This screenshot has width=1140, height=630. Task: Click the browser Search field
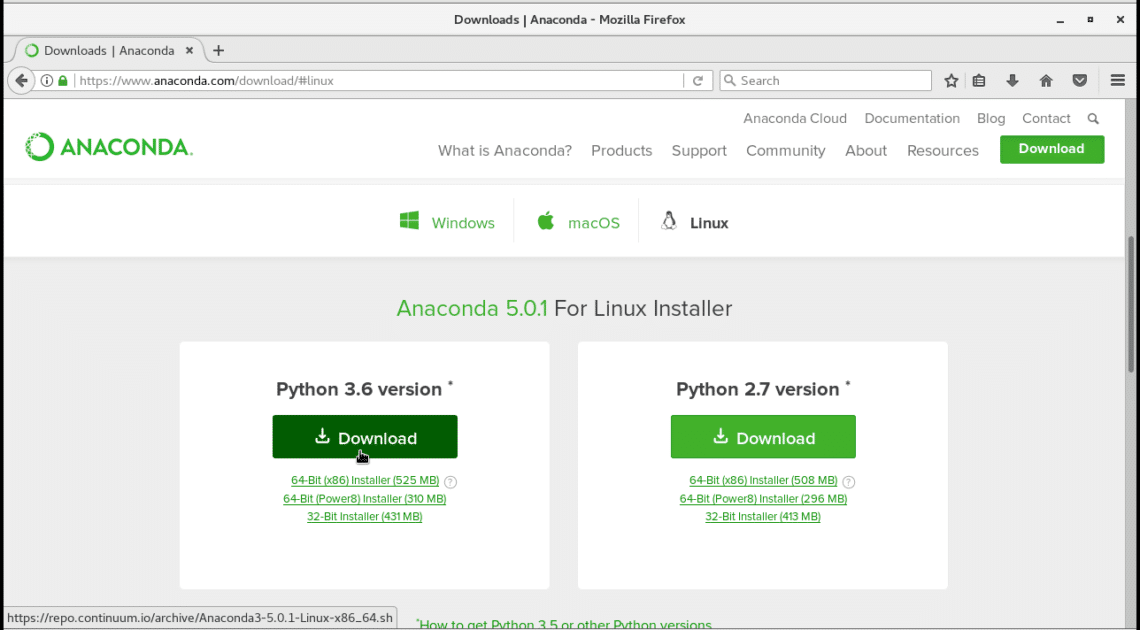tap(825, 81)
